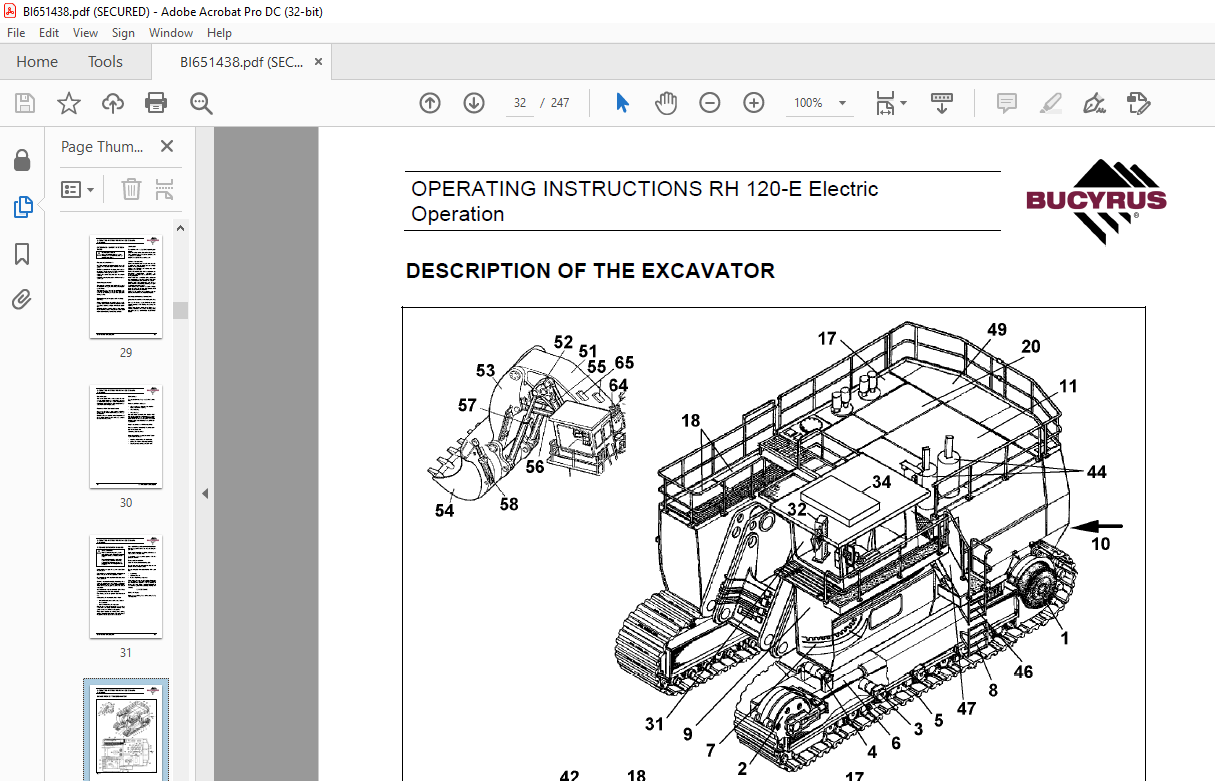Open the Edit menu

point(49,33)
